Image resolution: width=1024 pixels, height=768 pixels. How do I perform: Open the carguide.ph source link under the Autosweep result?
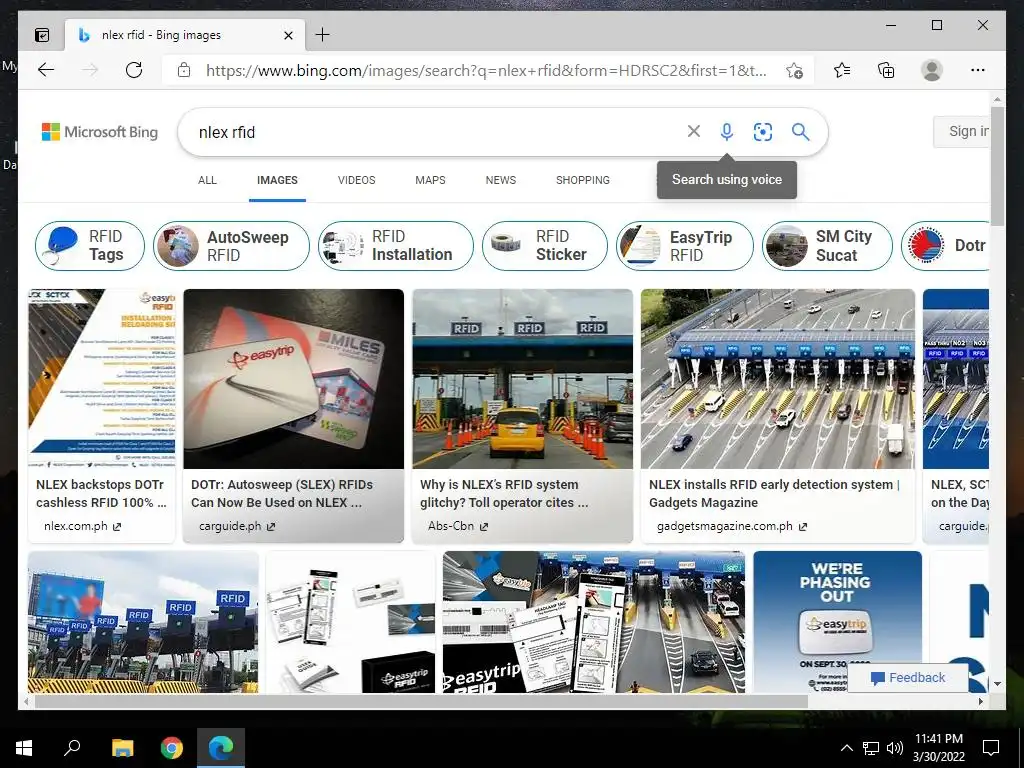pyautogui.click(x=236, y=526)
